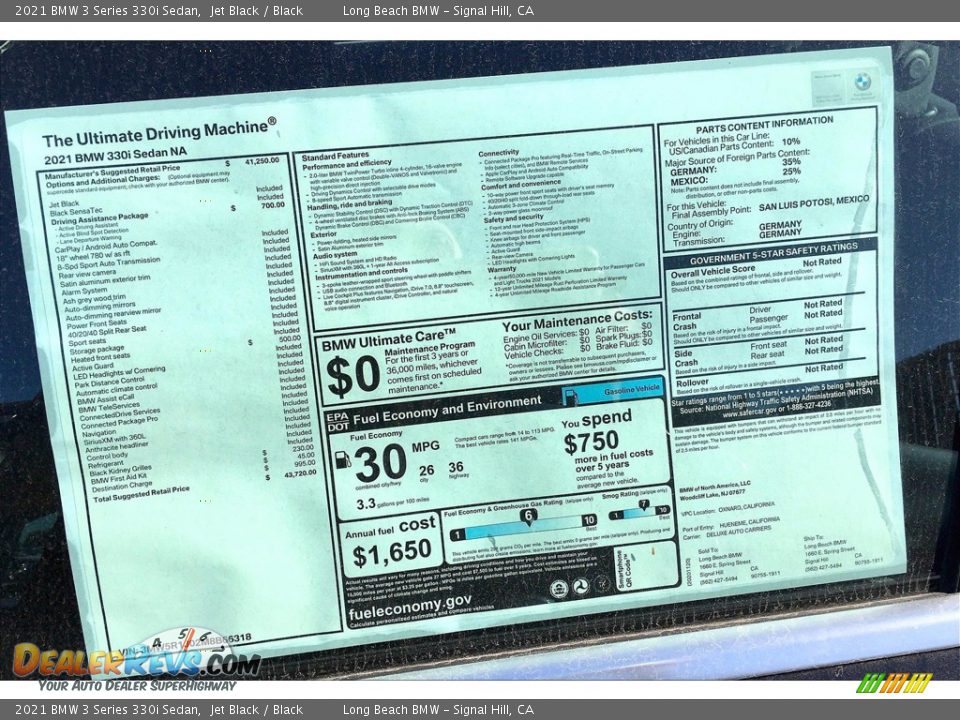Image resolution: width=960 pixels, height=720 pixels.
Task: Click the Connectivity section heading
Action: coord(498,153)
